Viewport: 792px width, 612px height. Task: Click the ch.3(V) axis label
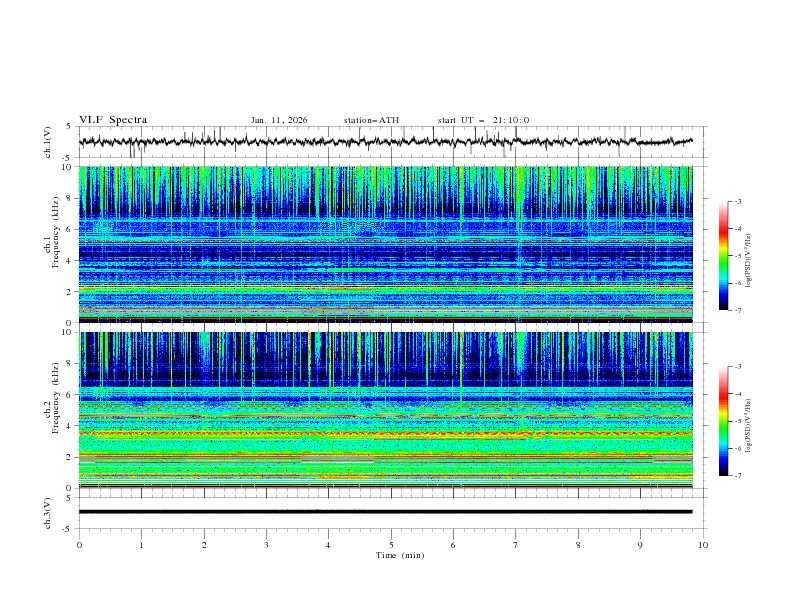coord(48,512)
